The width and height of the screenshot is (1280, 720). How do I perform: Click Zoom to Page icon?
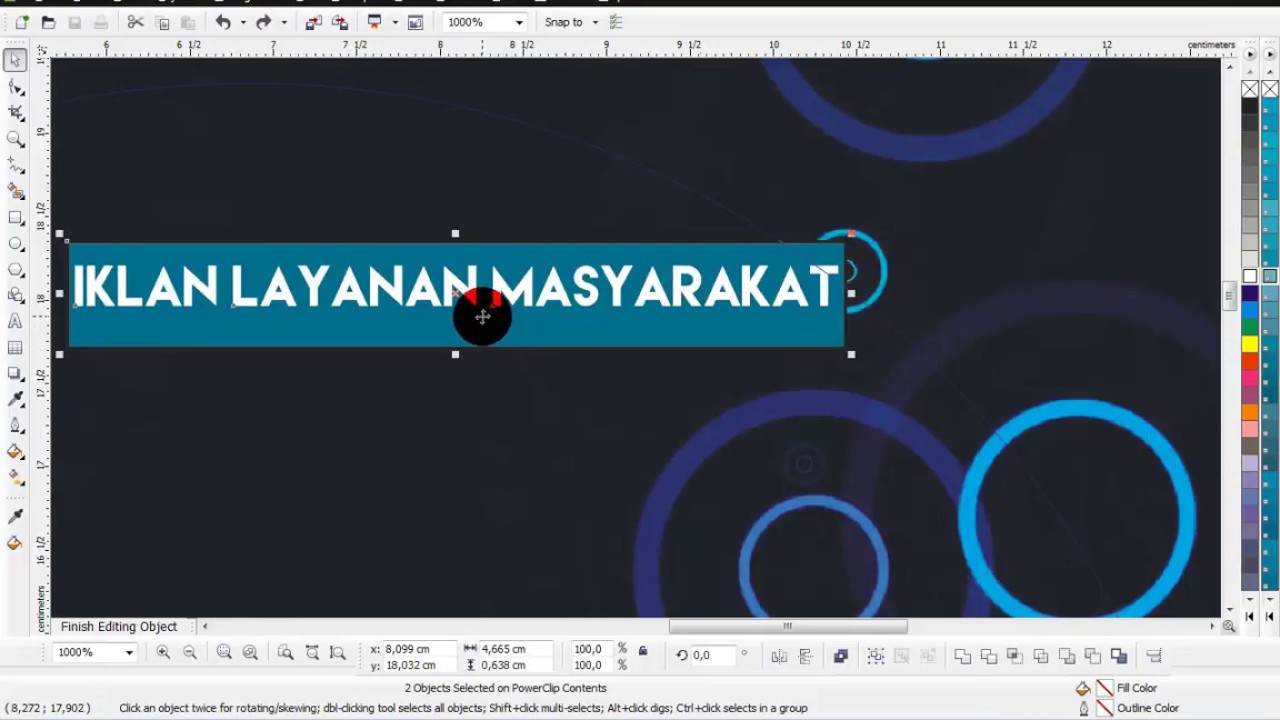point(285,652)
